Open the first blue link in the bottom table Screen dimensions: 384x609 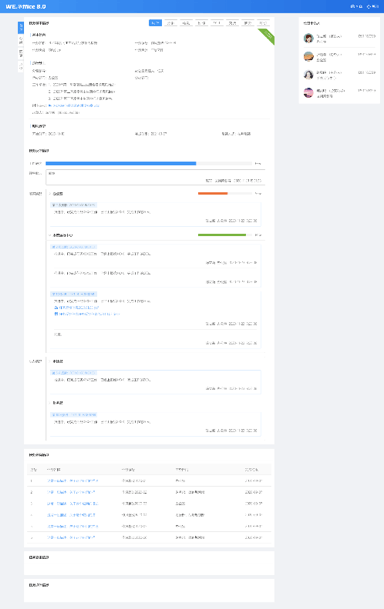73,481
